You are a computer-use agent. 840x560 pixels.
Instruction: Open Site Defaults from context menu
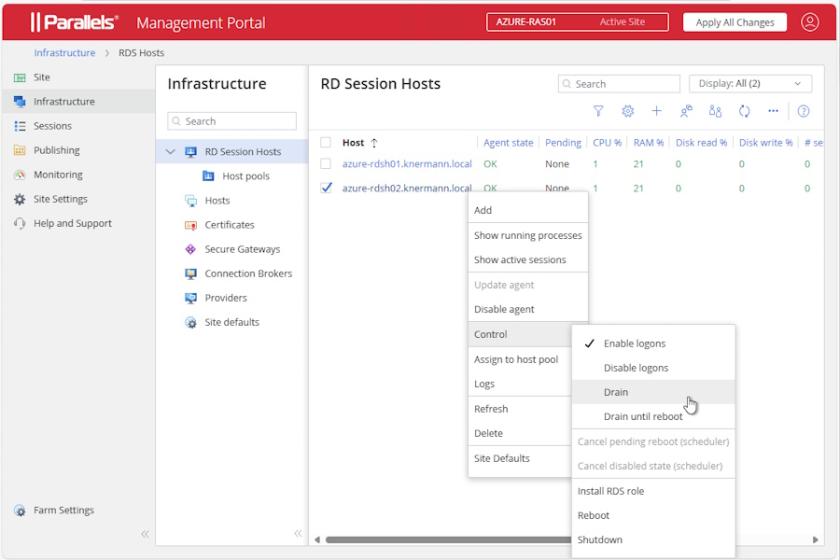pos(520,458)
